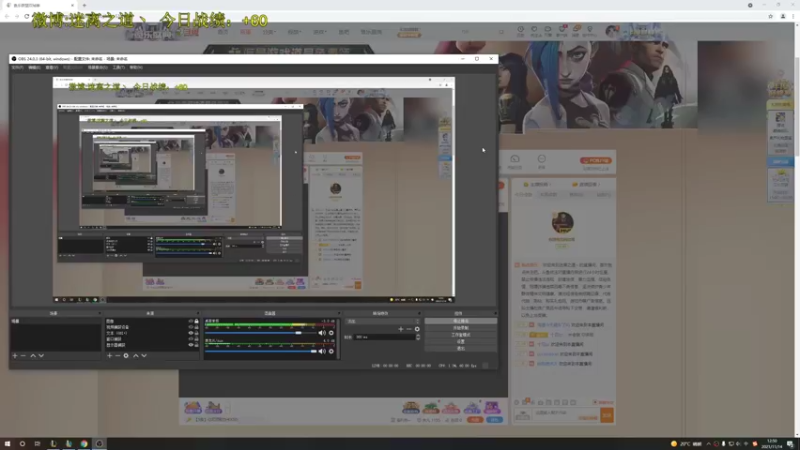Mute the mic/Aux audio channel
Image resolution: width=800 pixels, height=450 pixels.
click(x=322, y=352)
